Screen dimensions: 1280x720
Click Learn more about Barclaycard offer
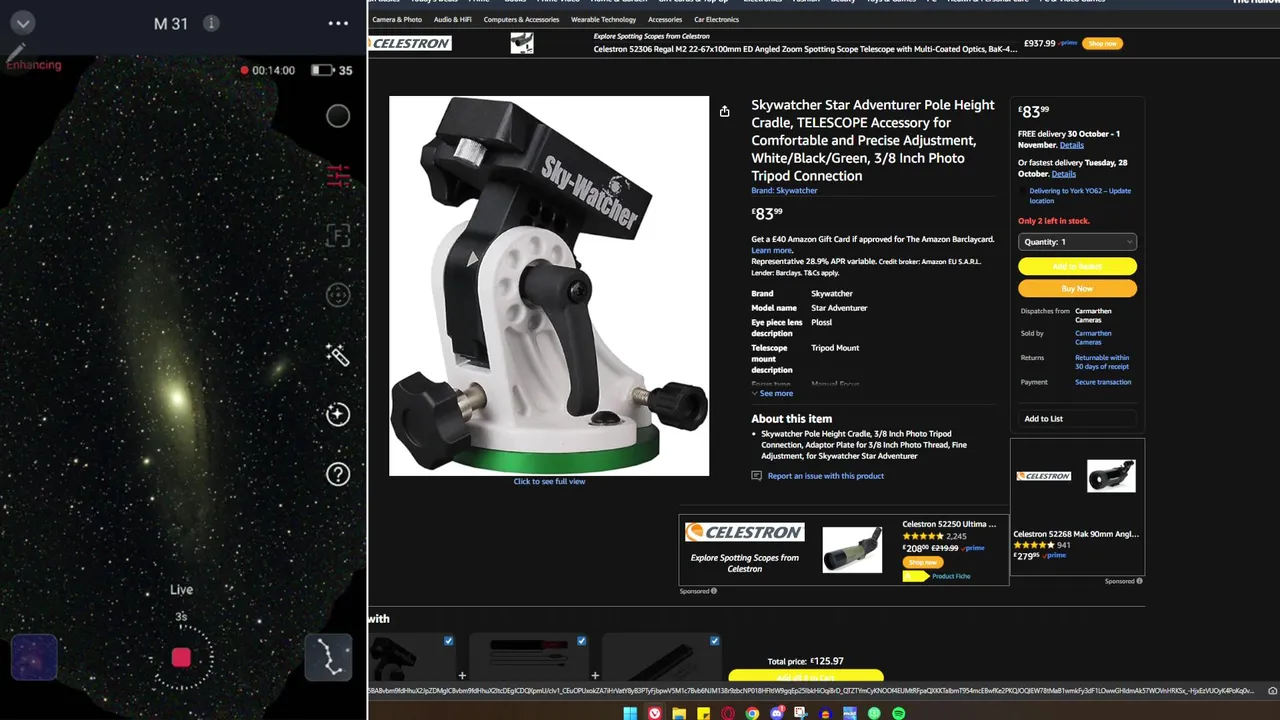tap(772, 250)
